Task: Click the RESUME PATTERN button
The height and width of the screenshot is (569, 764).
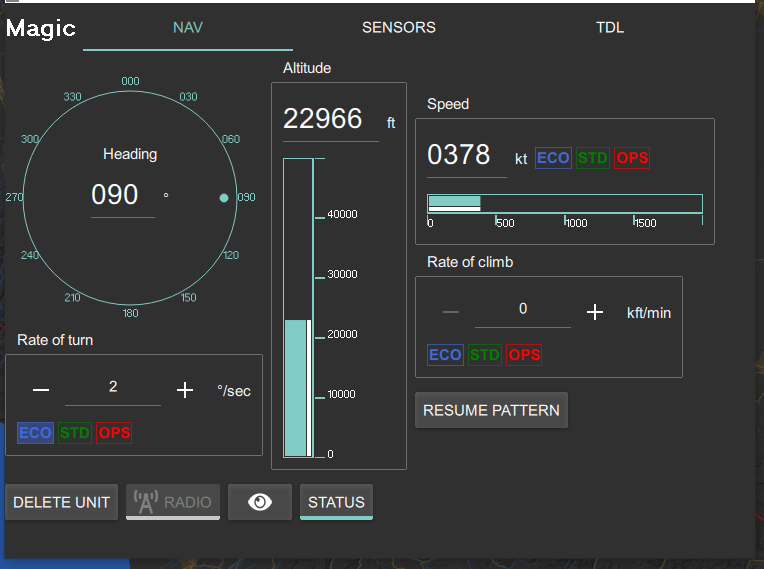Action: [x=491, y=410]
